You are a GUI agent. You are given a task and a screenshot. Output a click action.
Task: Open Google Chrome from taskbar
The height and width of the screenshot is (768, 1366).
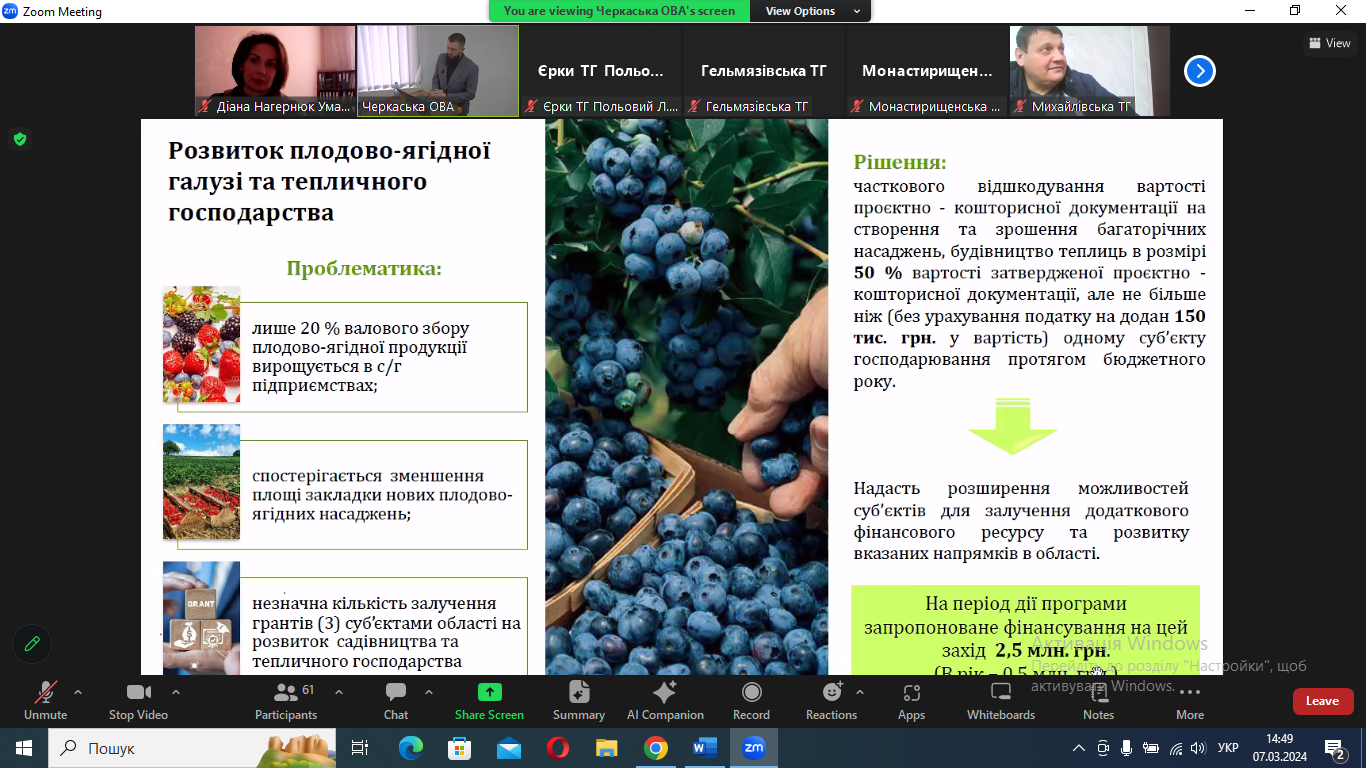click(655, 748)
